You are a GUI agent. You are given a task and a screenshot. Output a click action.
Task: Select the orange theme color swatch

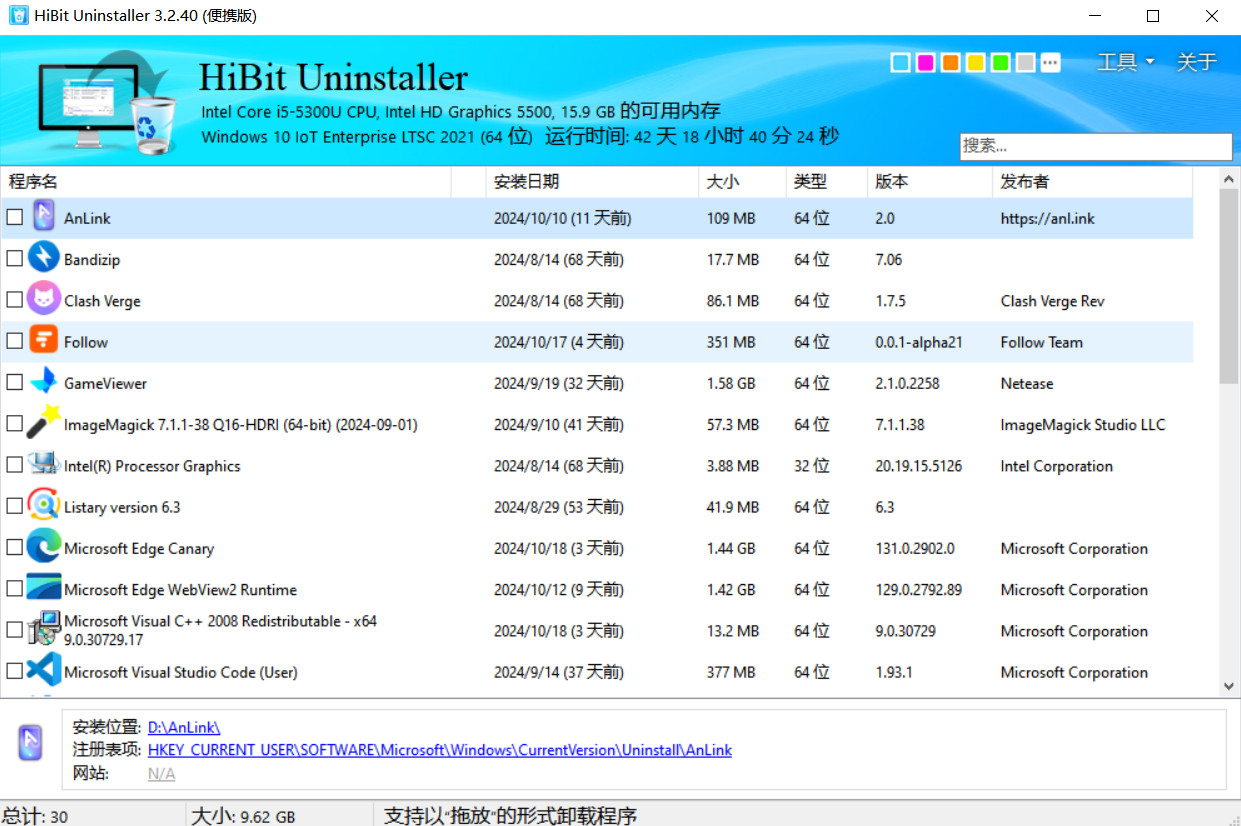coord(951,63)
